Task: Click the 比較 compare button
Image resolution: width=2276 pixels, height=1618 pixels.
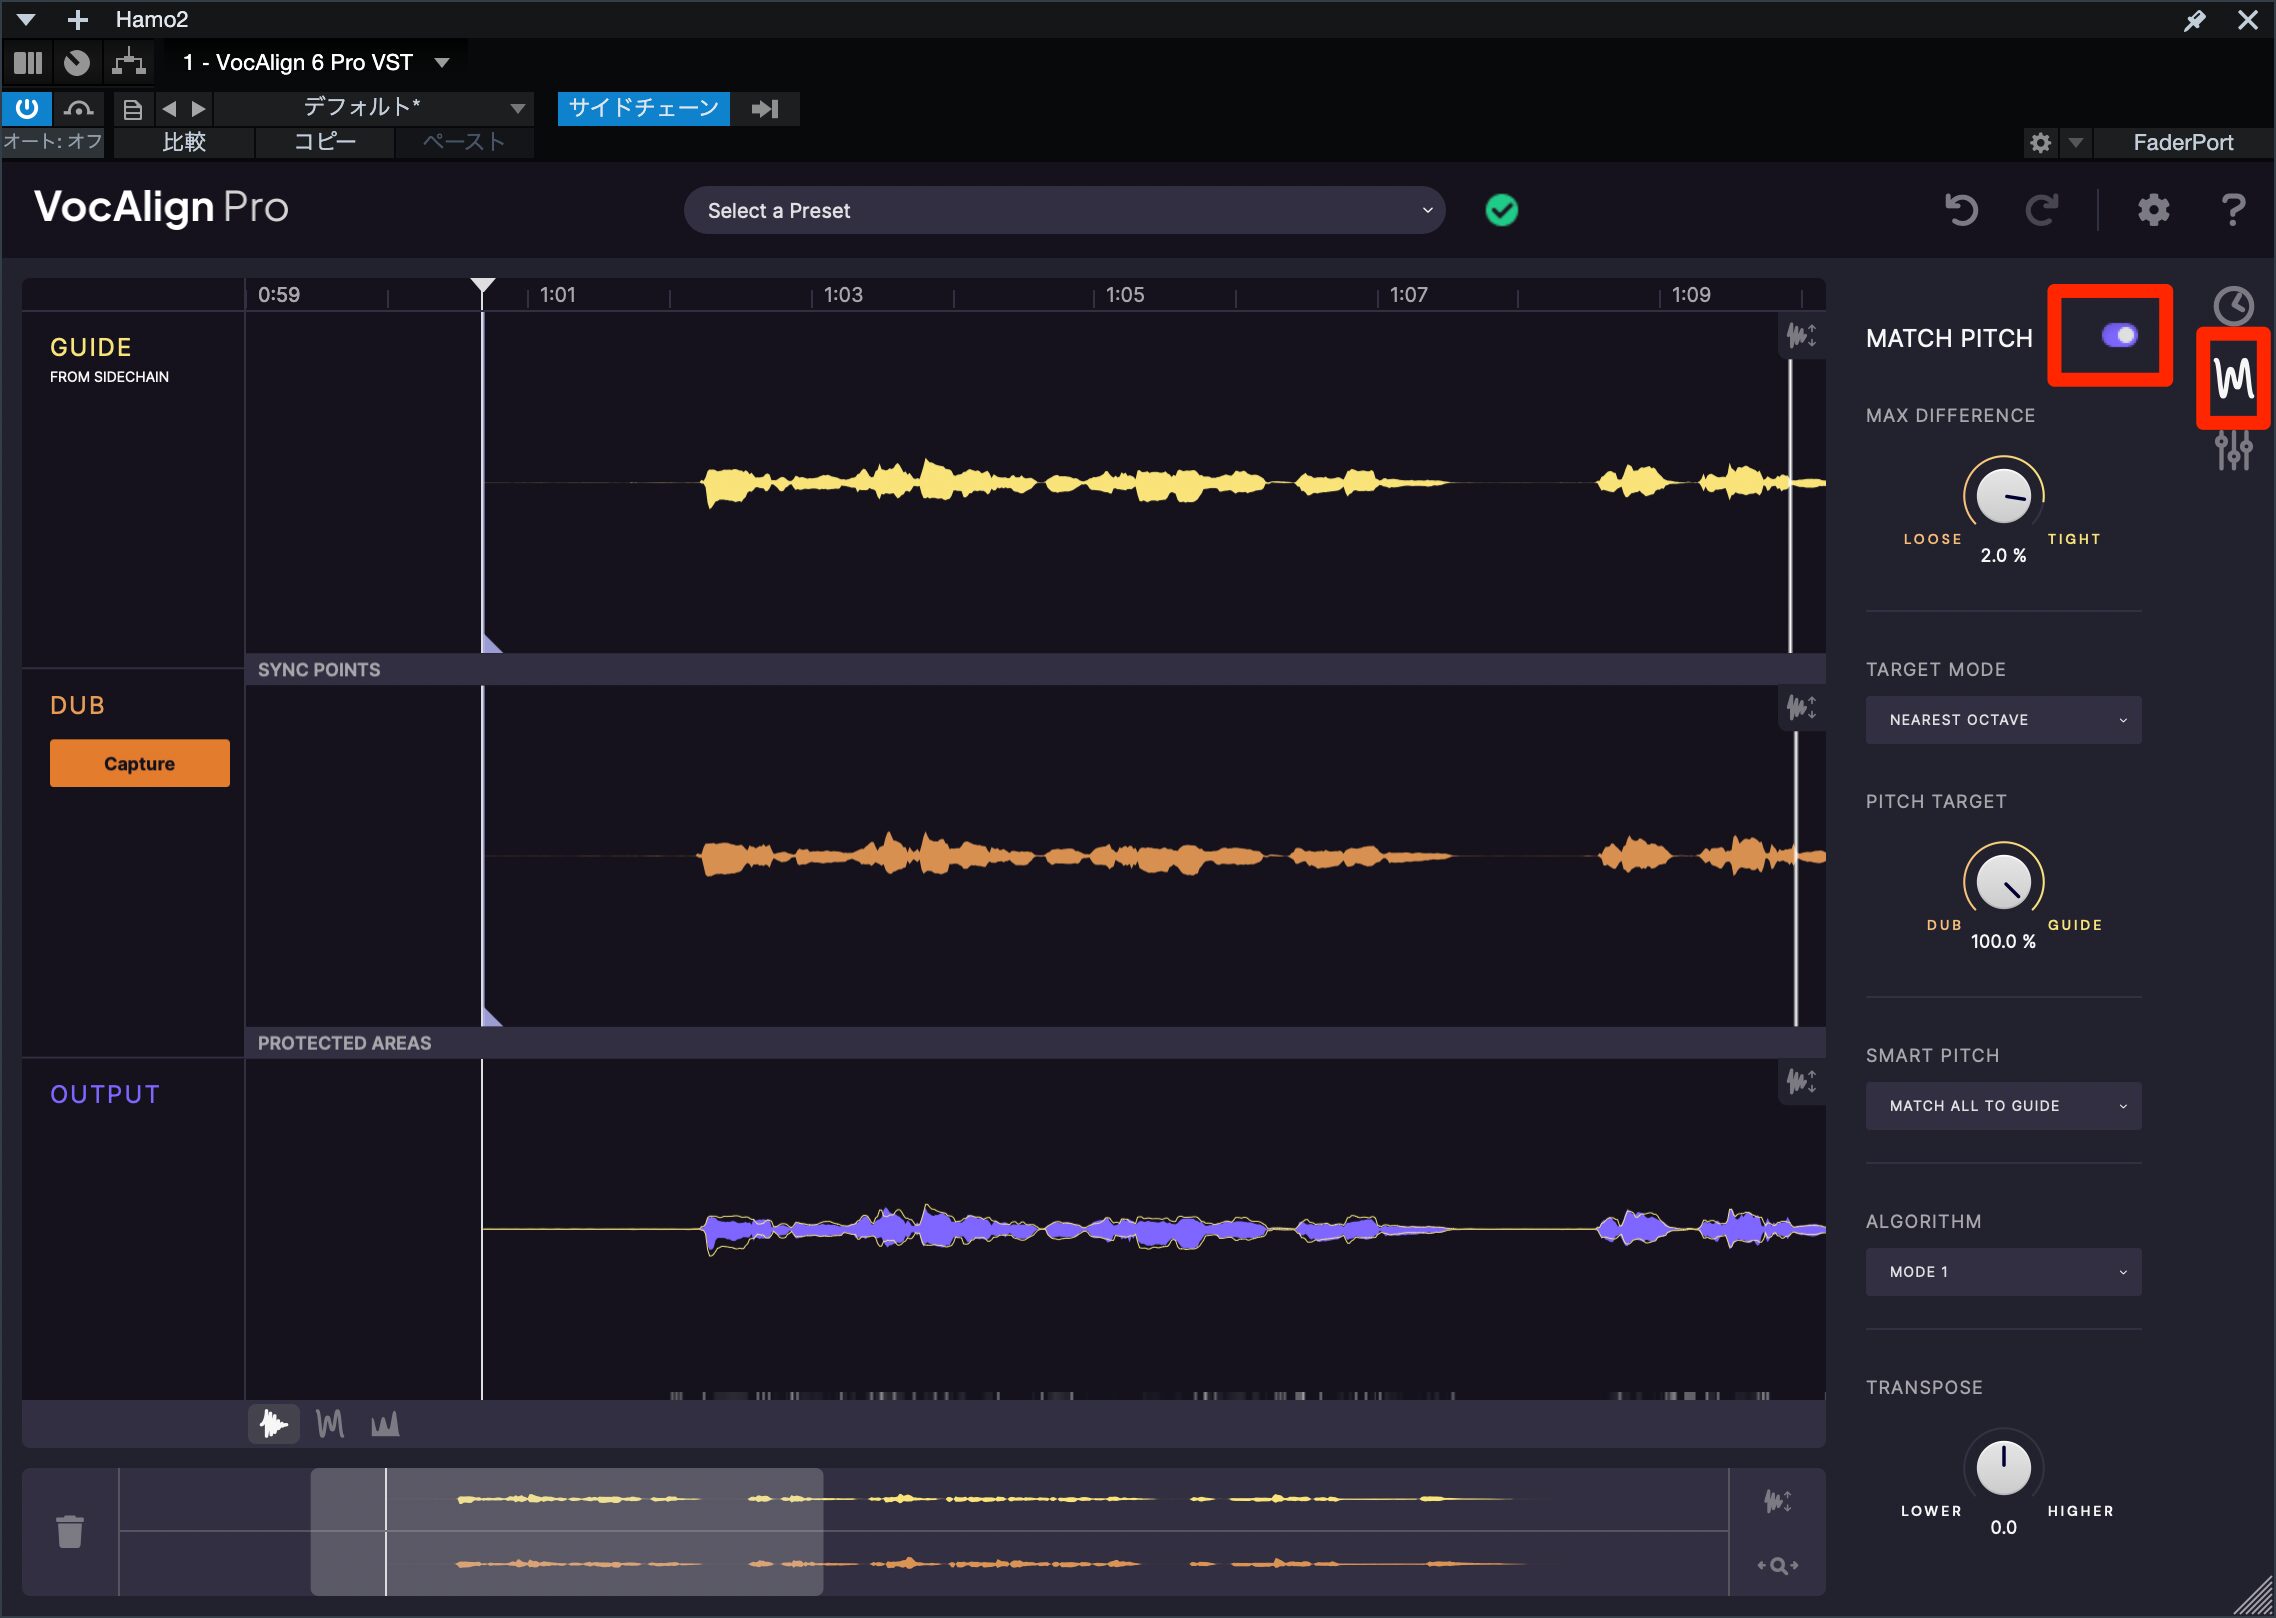Action: [184, 141]
